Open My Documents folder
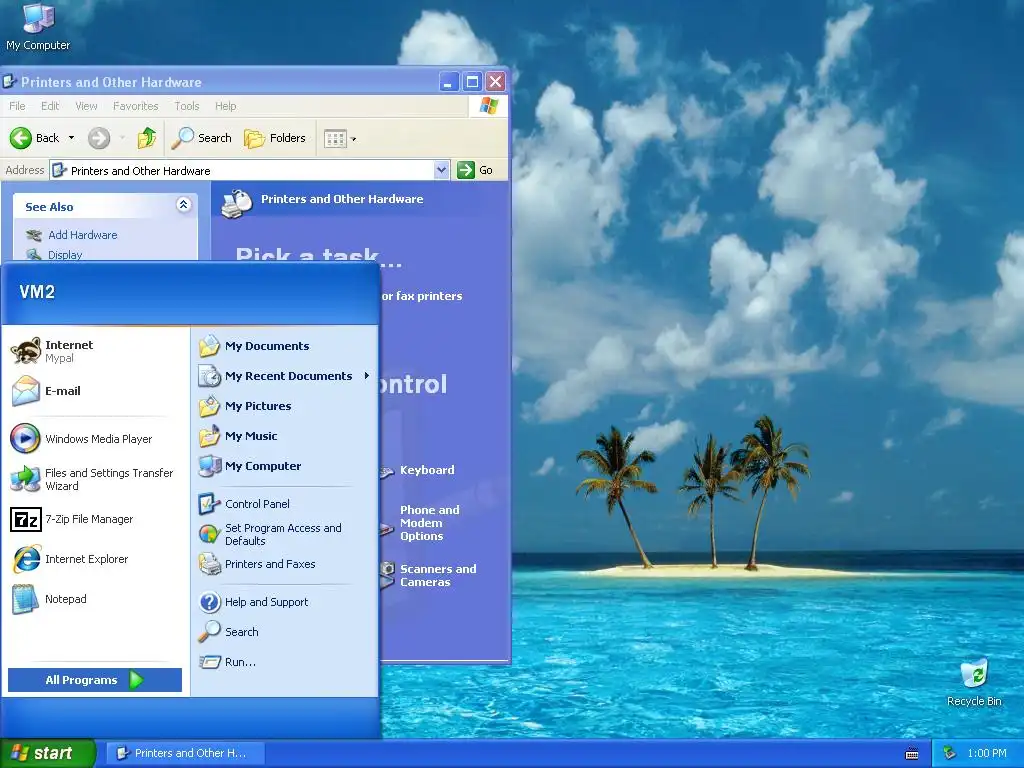Image resolution: width=1024 pixels, height=768 pixels. (285, 346)
